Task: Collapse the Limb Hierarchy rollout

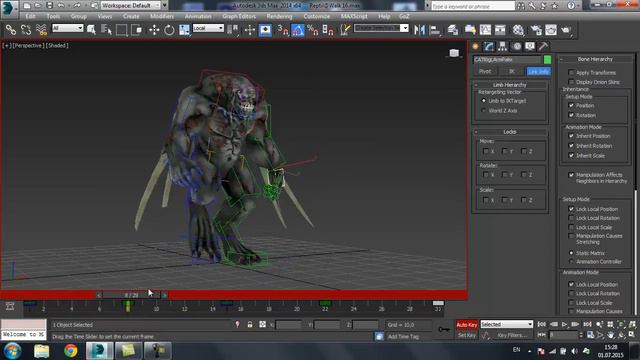Action: [509, 85]
